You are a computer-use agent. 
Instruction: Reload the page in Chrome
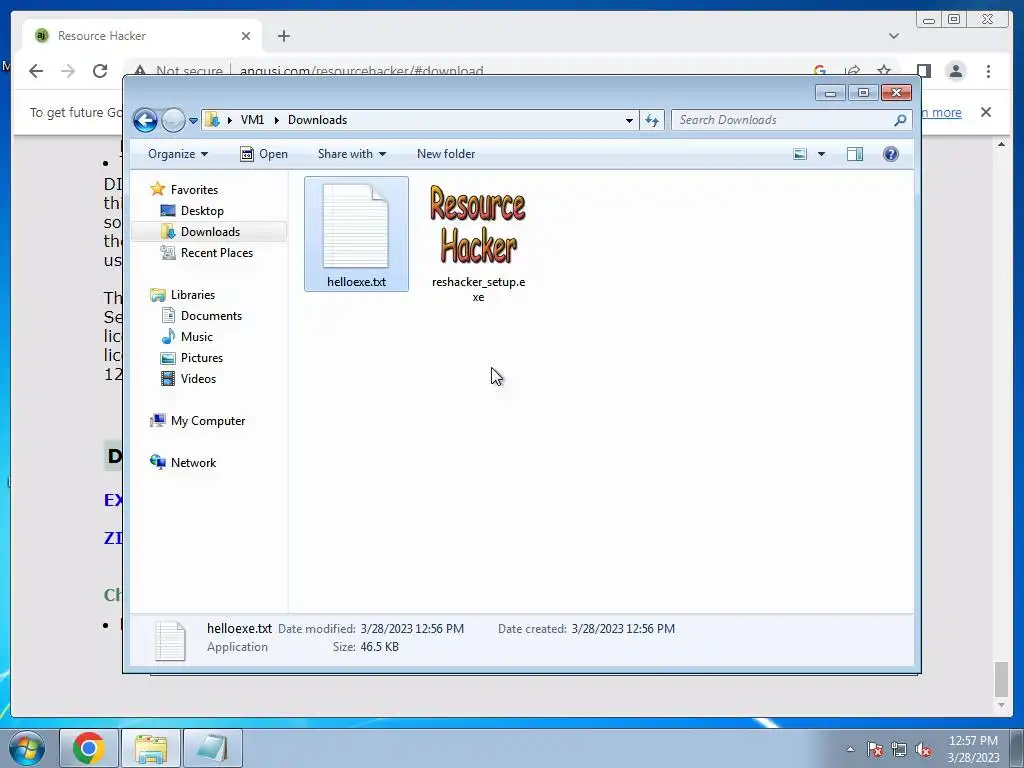[100, 71]
